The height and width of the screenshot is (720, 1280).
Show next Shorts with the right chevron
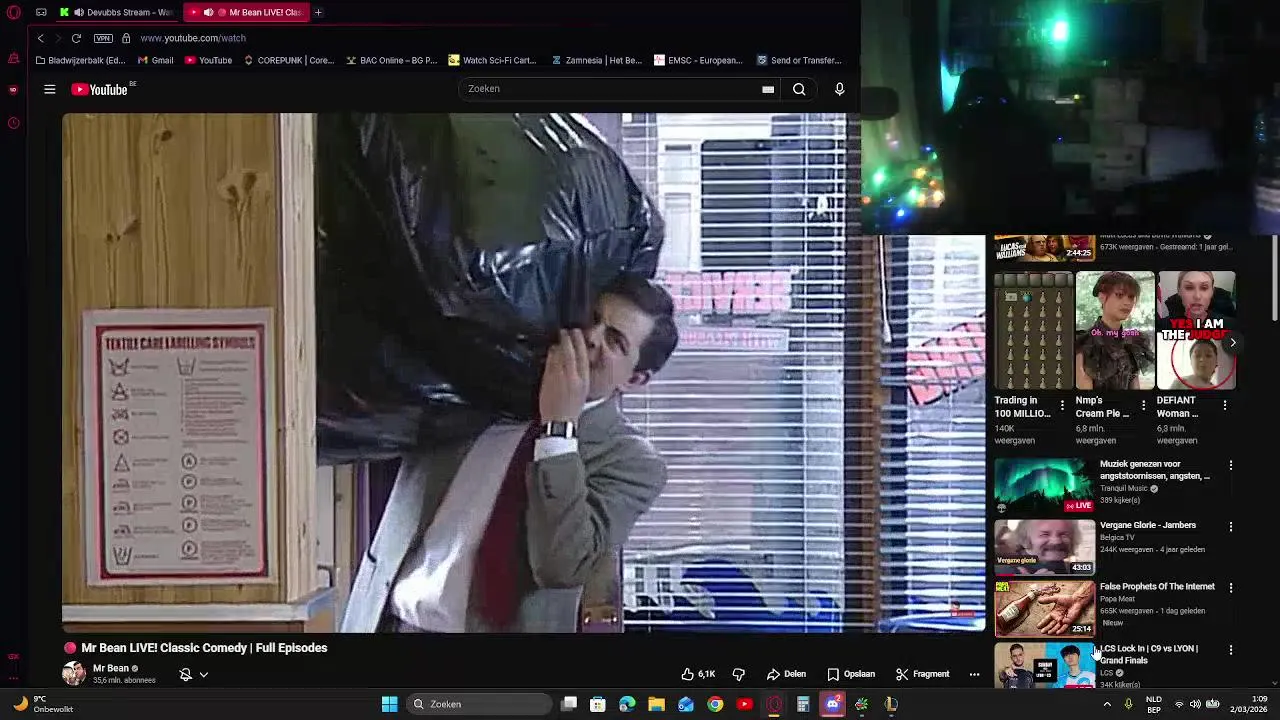pyautogui.click(x=1233, y=343)
